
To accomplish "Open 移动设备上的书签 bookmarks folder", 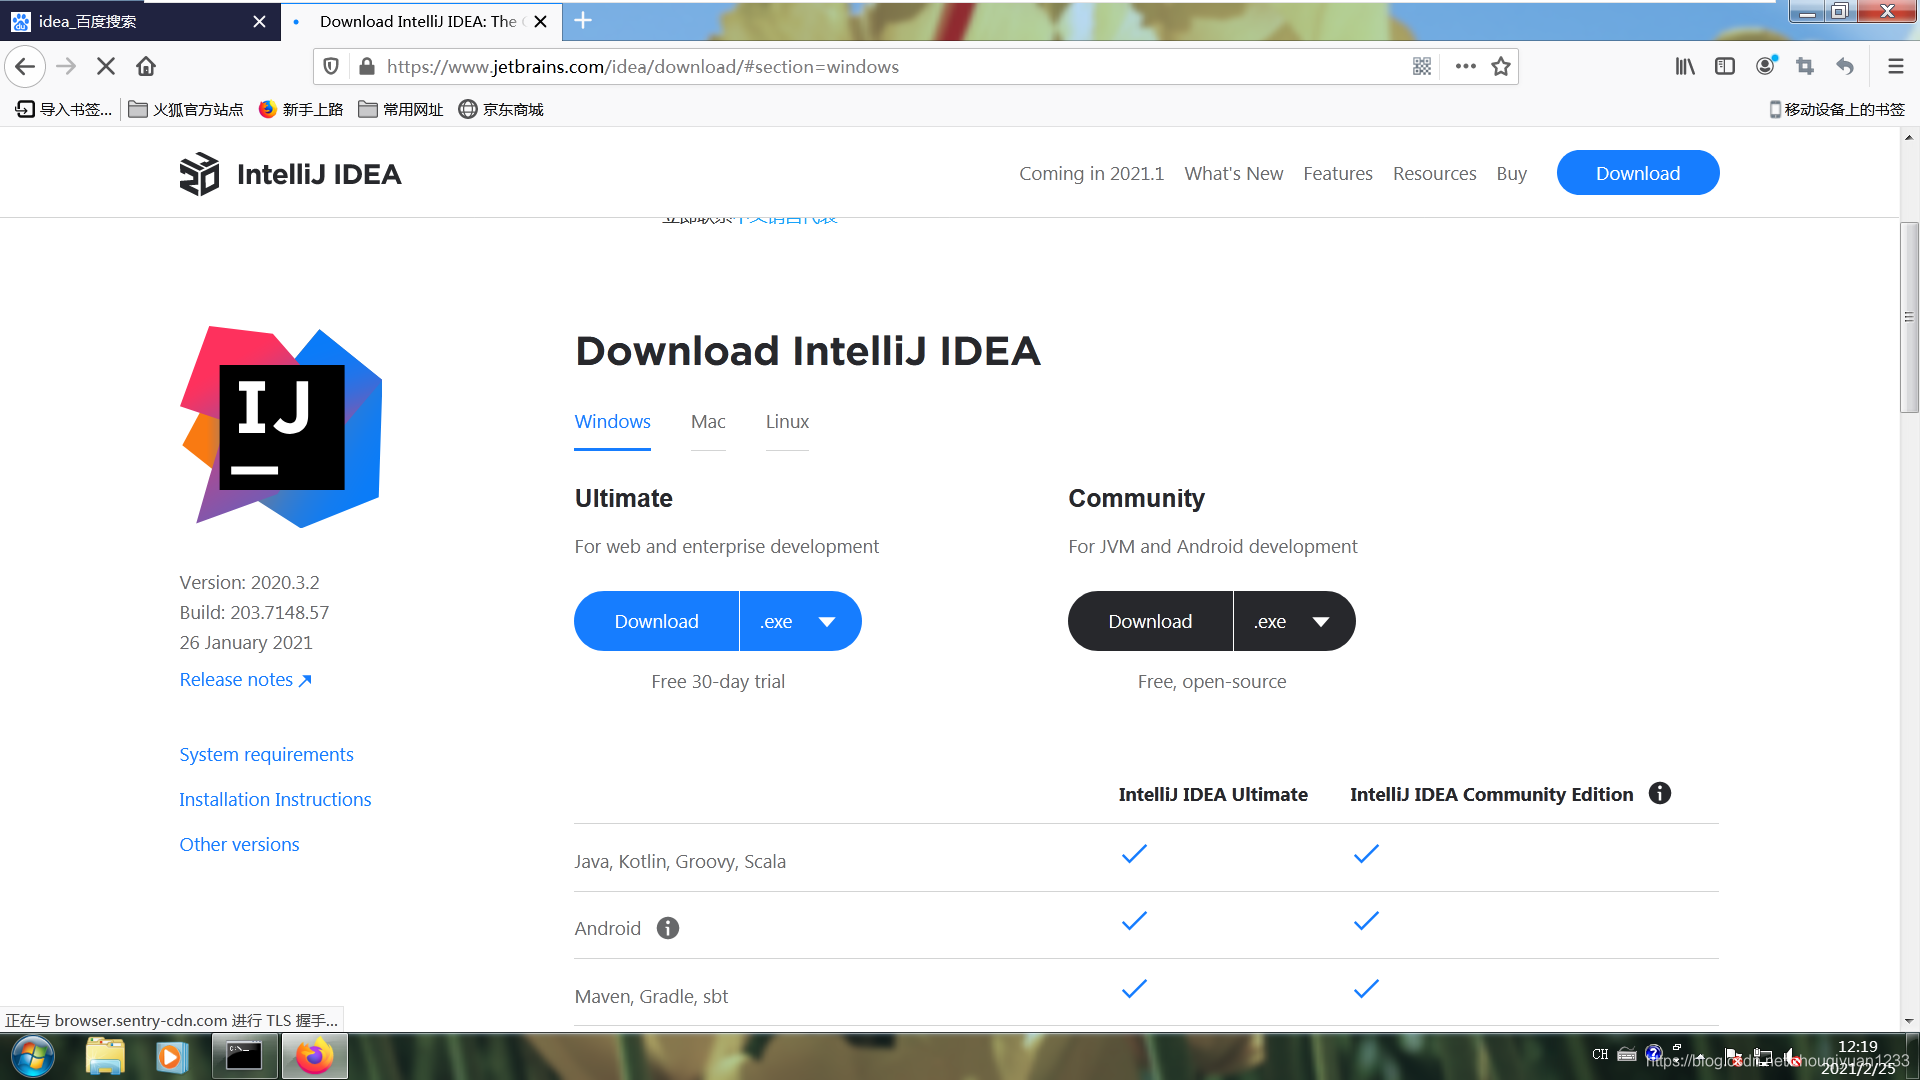I will (x=1837, y=109).
